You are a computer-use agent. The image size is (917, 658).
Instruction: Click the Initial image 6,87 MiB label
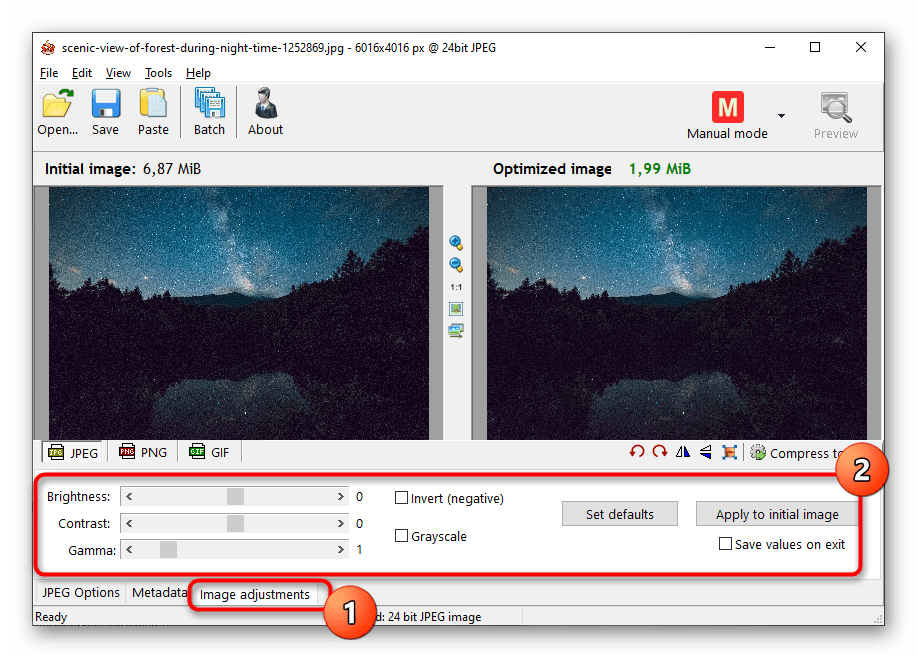123,169
